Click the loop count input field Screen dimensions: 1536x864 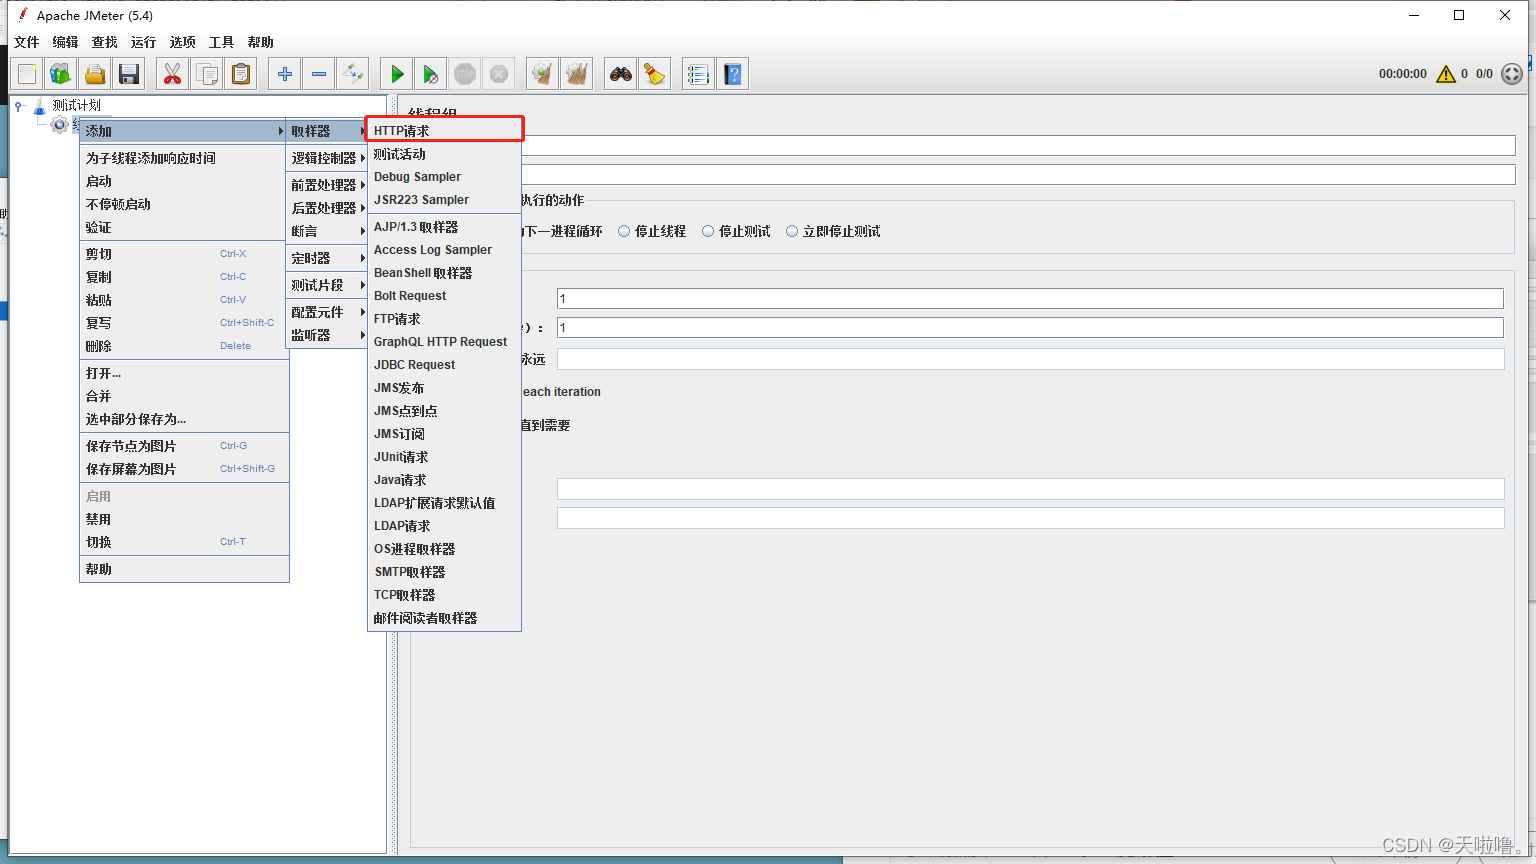(1030, 359)
